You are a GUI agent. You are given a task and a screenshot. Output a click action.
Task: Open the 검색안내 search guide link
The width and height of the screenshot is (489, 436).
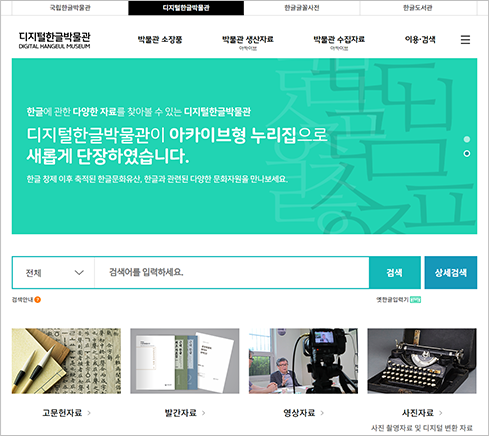coord(22,300)
